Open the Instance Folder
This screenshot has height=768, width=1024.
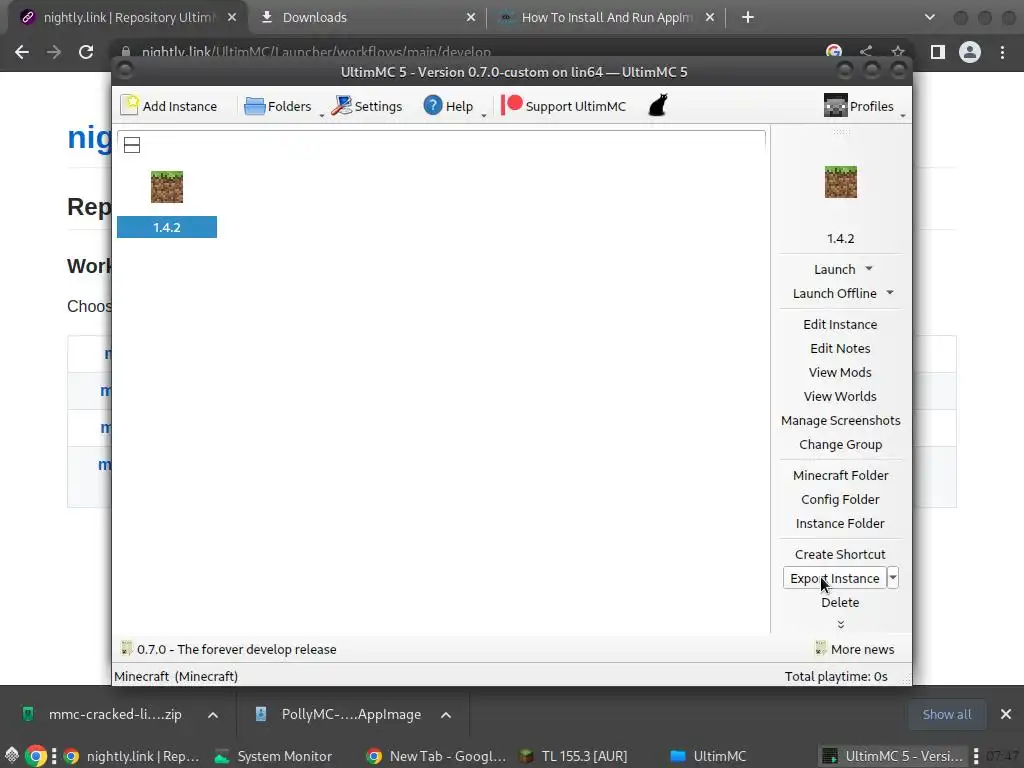point(840,524)
